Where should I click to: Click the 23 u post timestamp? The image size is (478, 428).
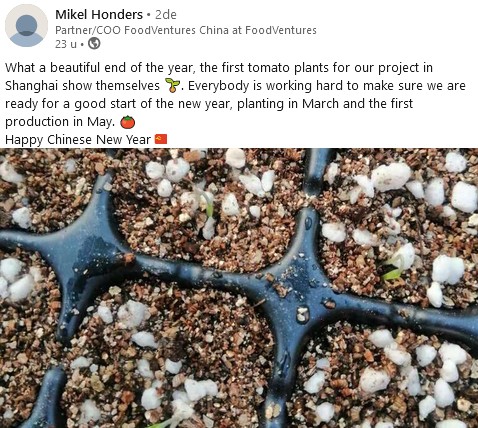tap(66, 44)
